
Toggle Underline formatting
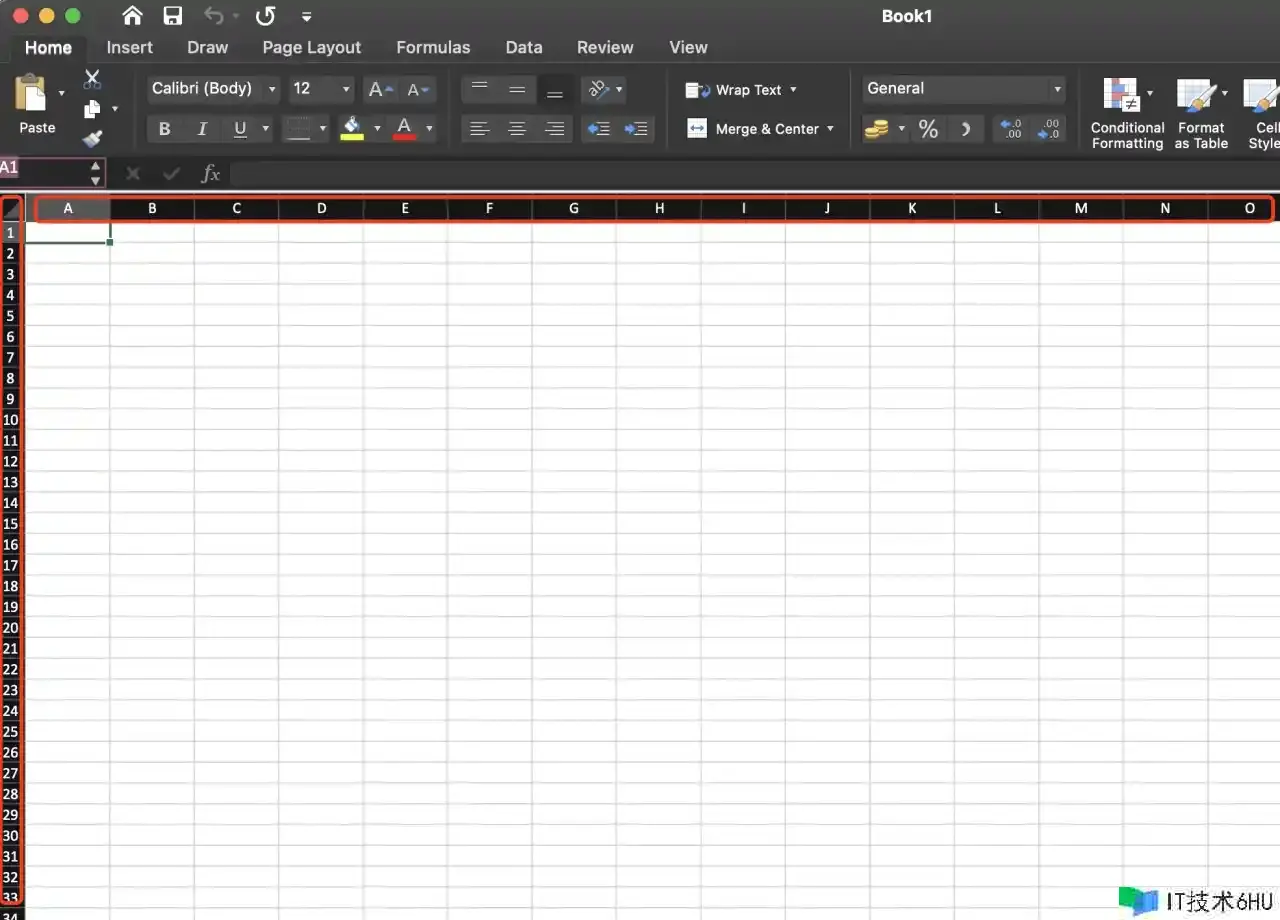(x=240, y=129)
